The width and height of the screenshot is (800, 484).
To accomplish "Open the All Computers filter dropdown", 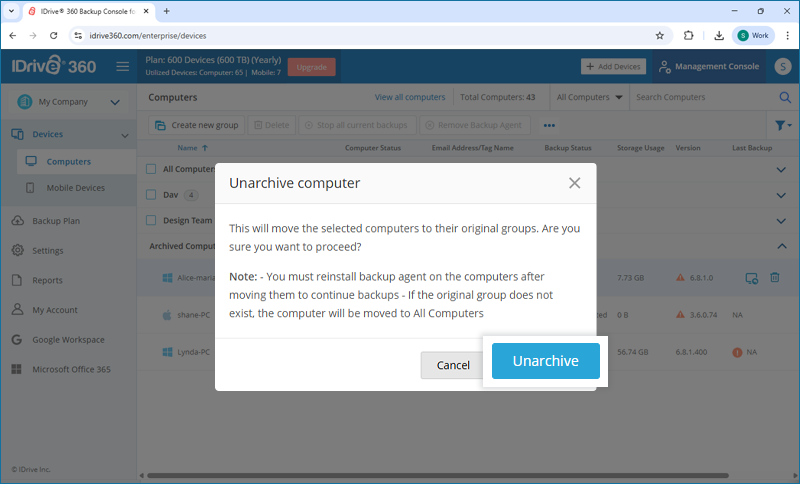I will click(x=589, y=97).
